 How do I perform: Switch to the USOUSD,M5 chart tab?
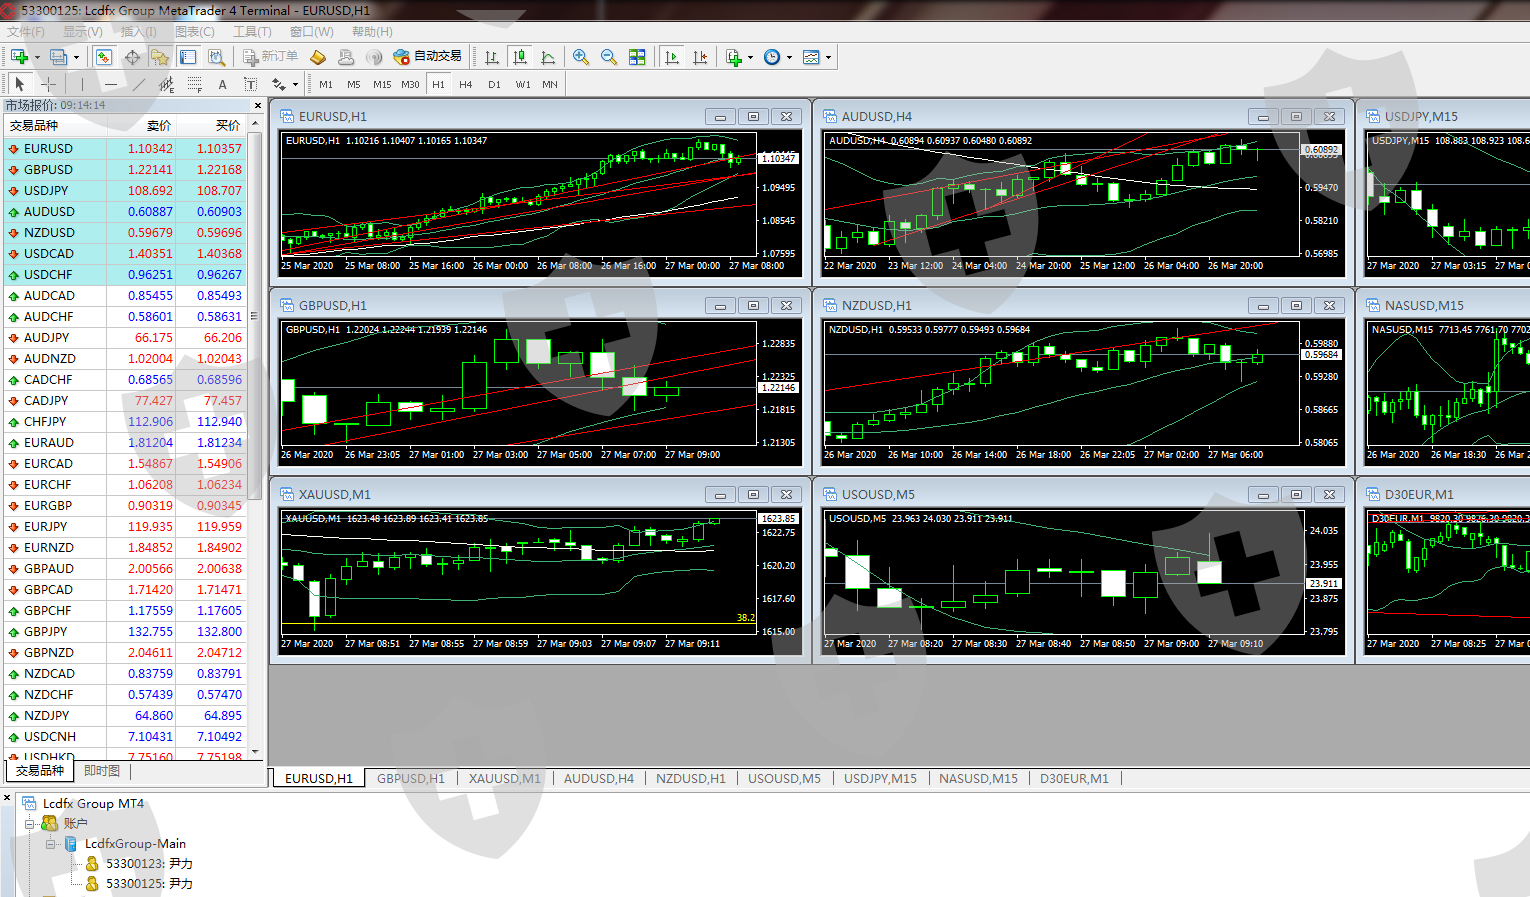pyautogui.click(x=784, y=778)
